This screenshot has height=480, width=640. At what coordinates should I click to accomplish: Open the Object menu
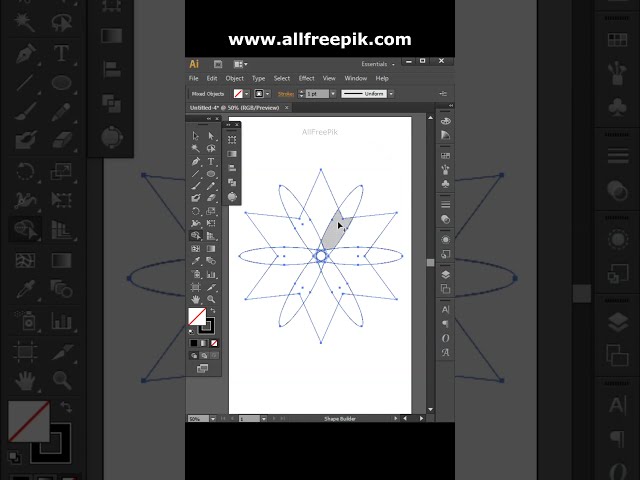[235, 78]
